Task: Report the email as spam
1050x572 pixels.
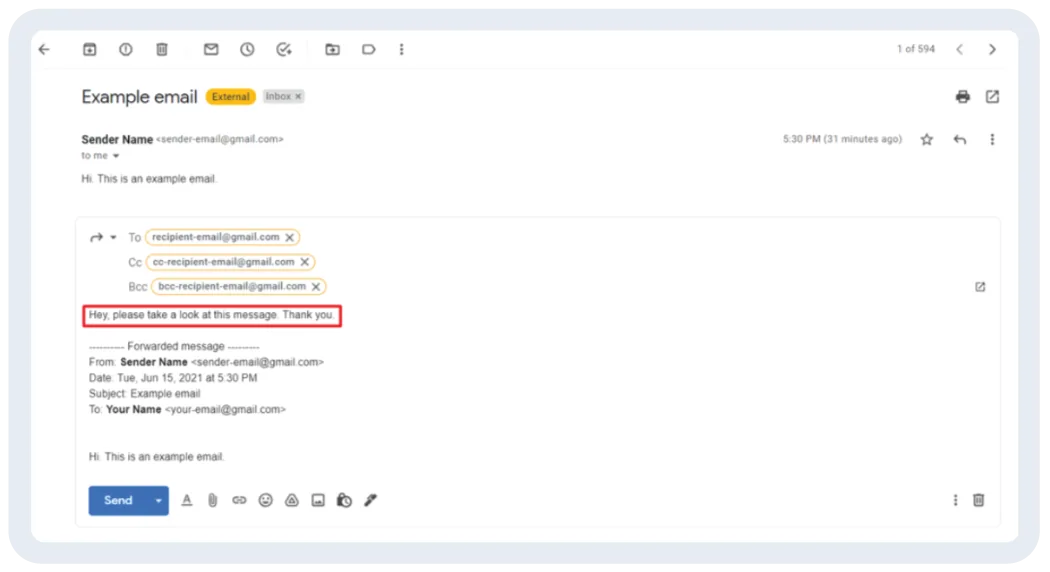Action: click(125, 50)
